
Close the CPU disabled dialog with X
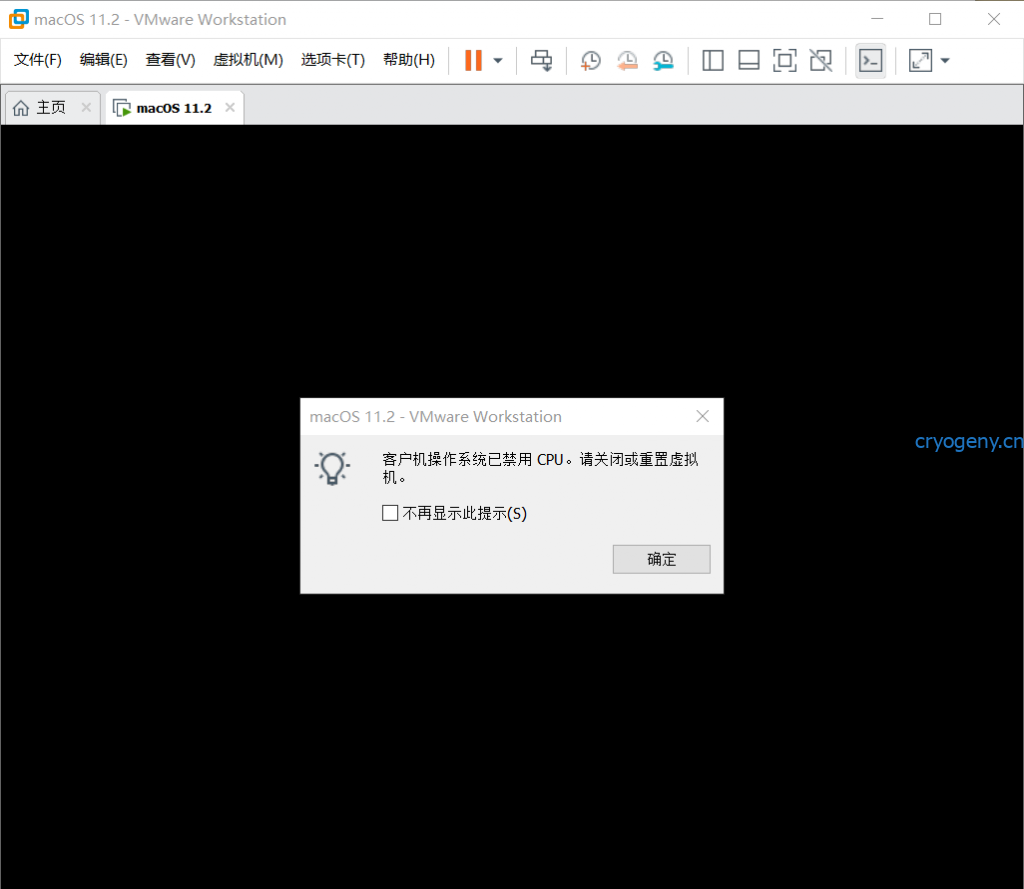pos(702,416)
